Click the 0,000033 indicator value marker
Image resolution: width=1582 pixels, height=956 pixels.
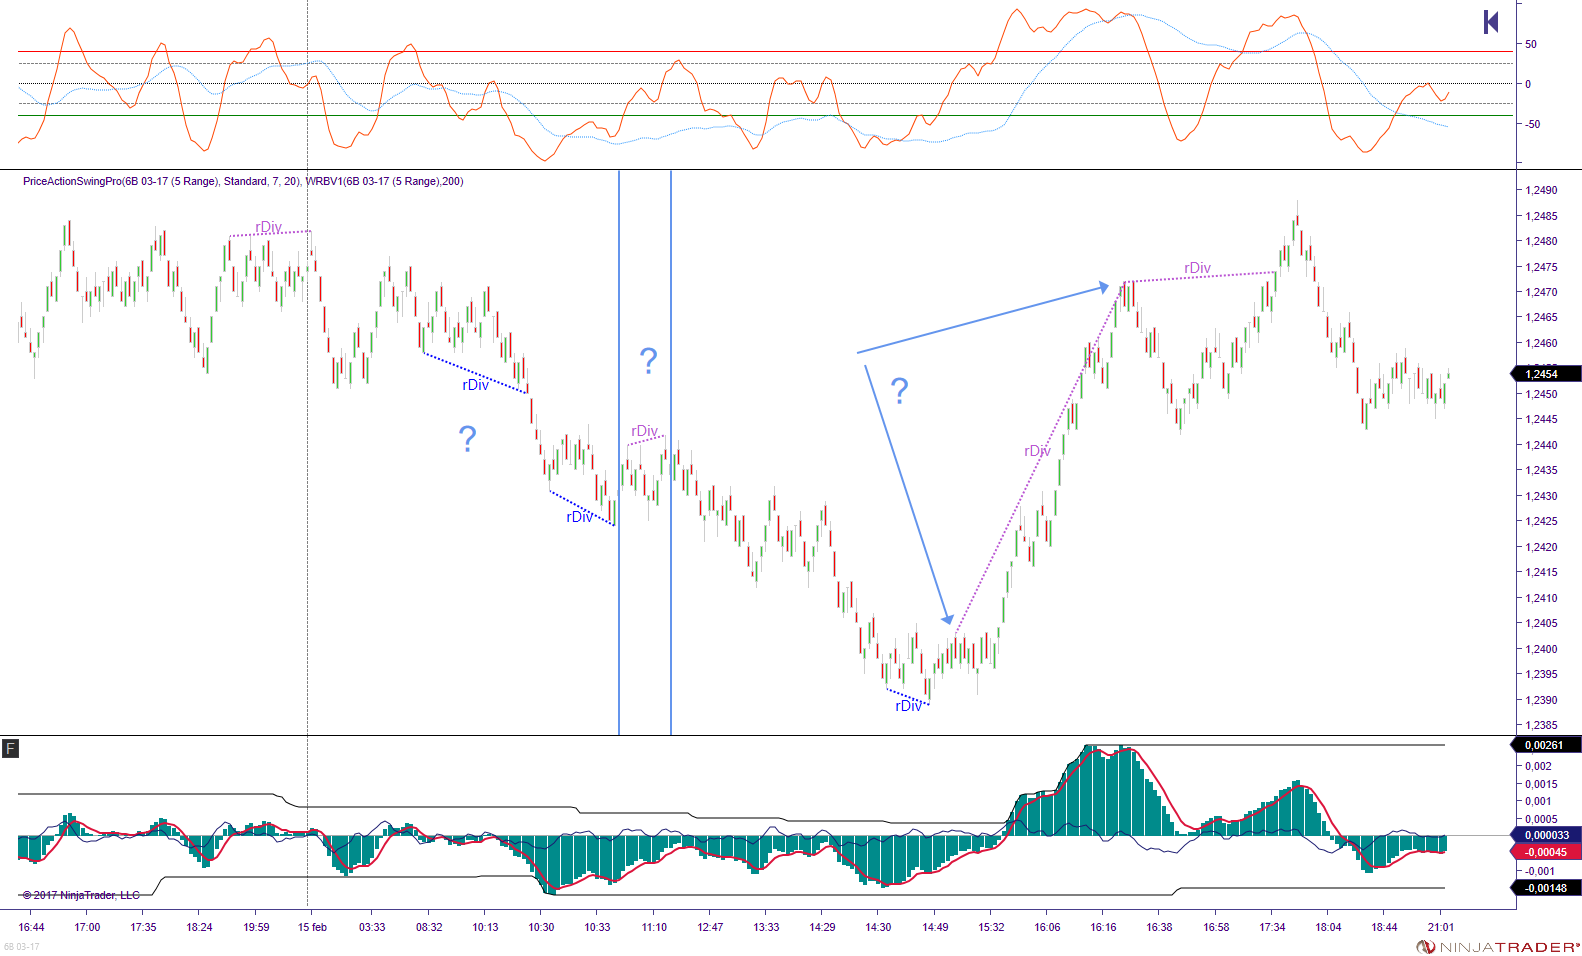[x=1545, y=835]
